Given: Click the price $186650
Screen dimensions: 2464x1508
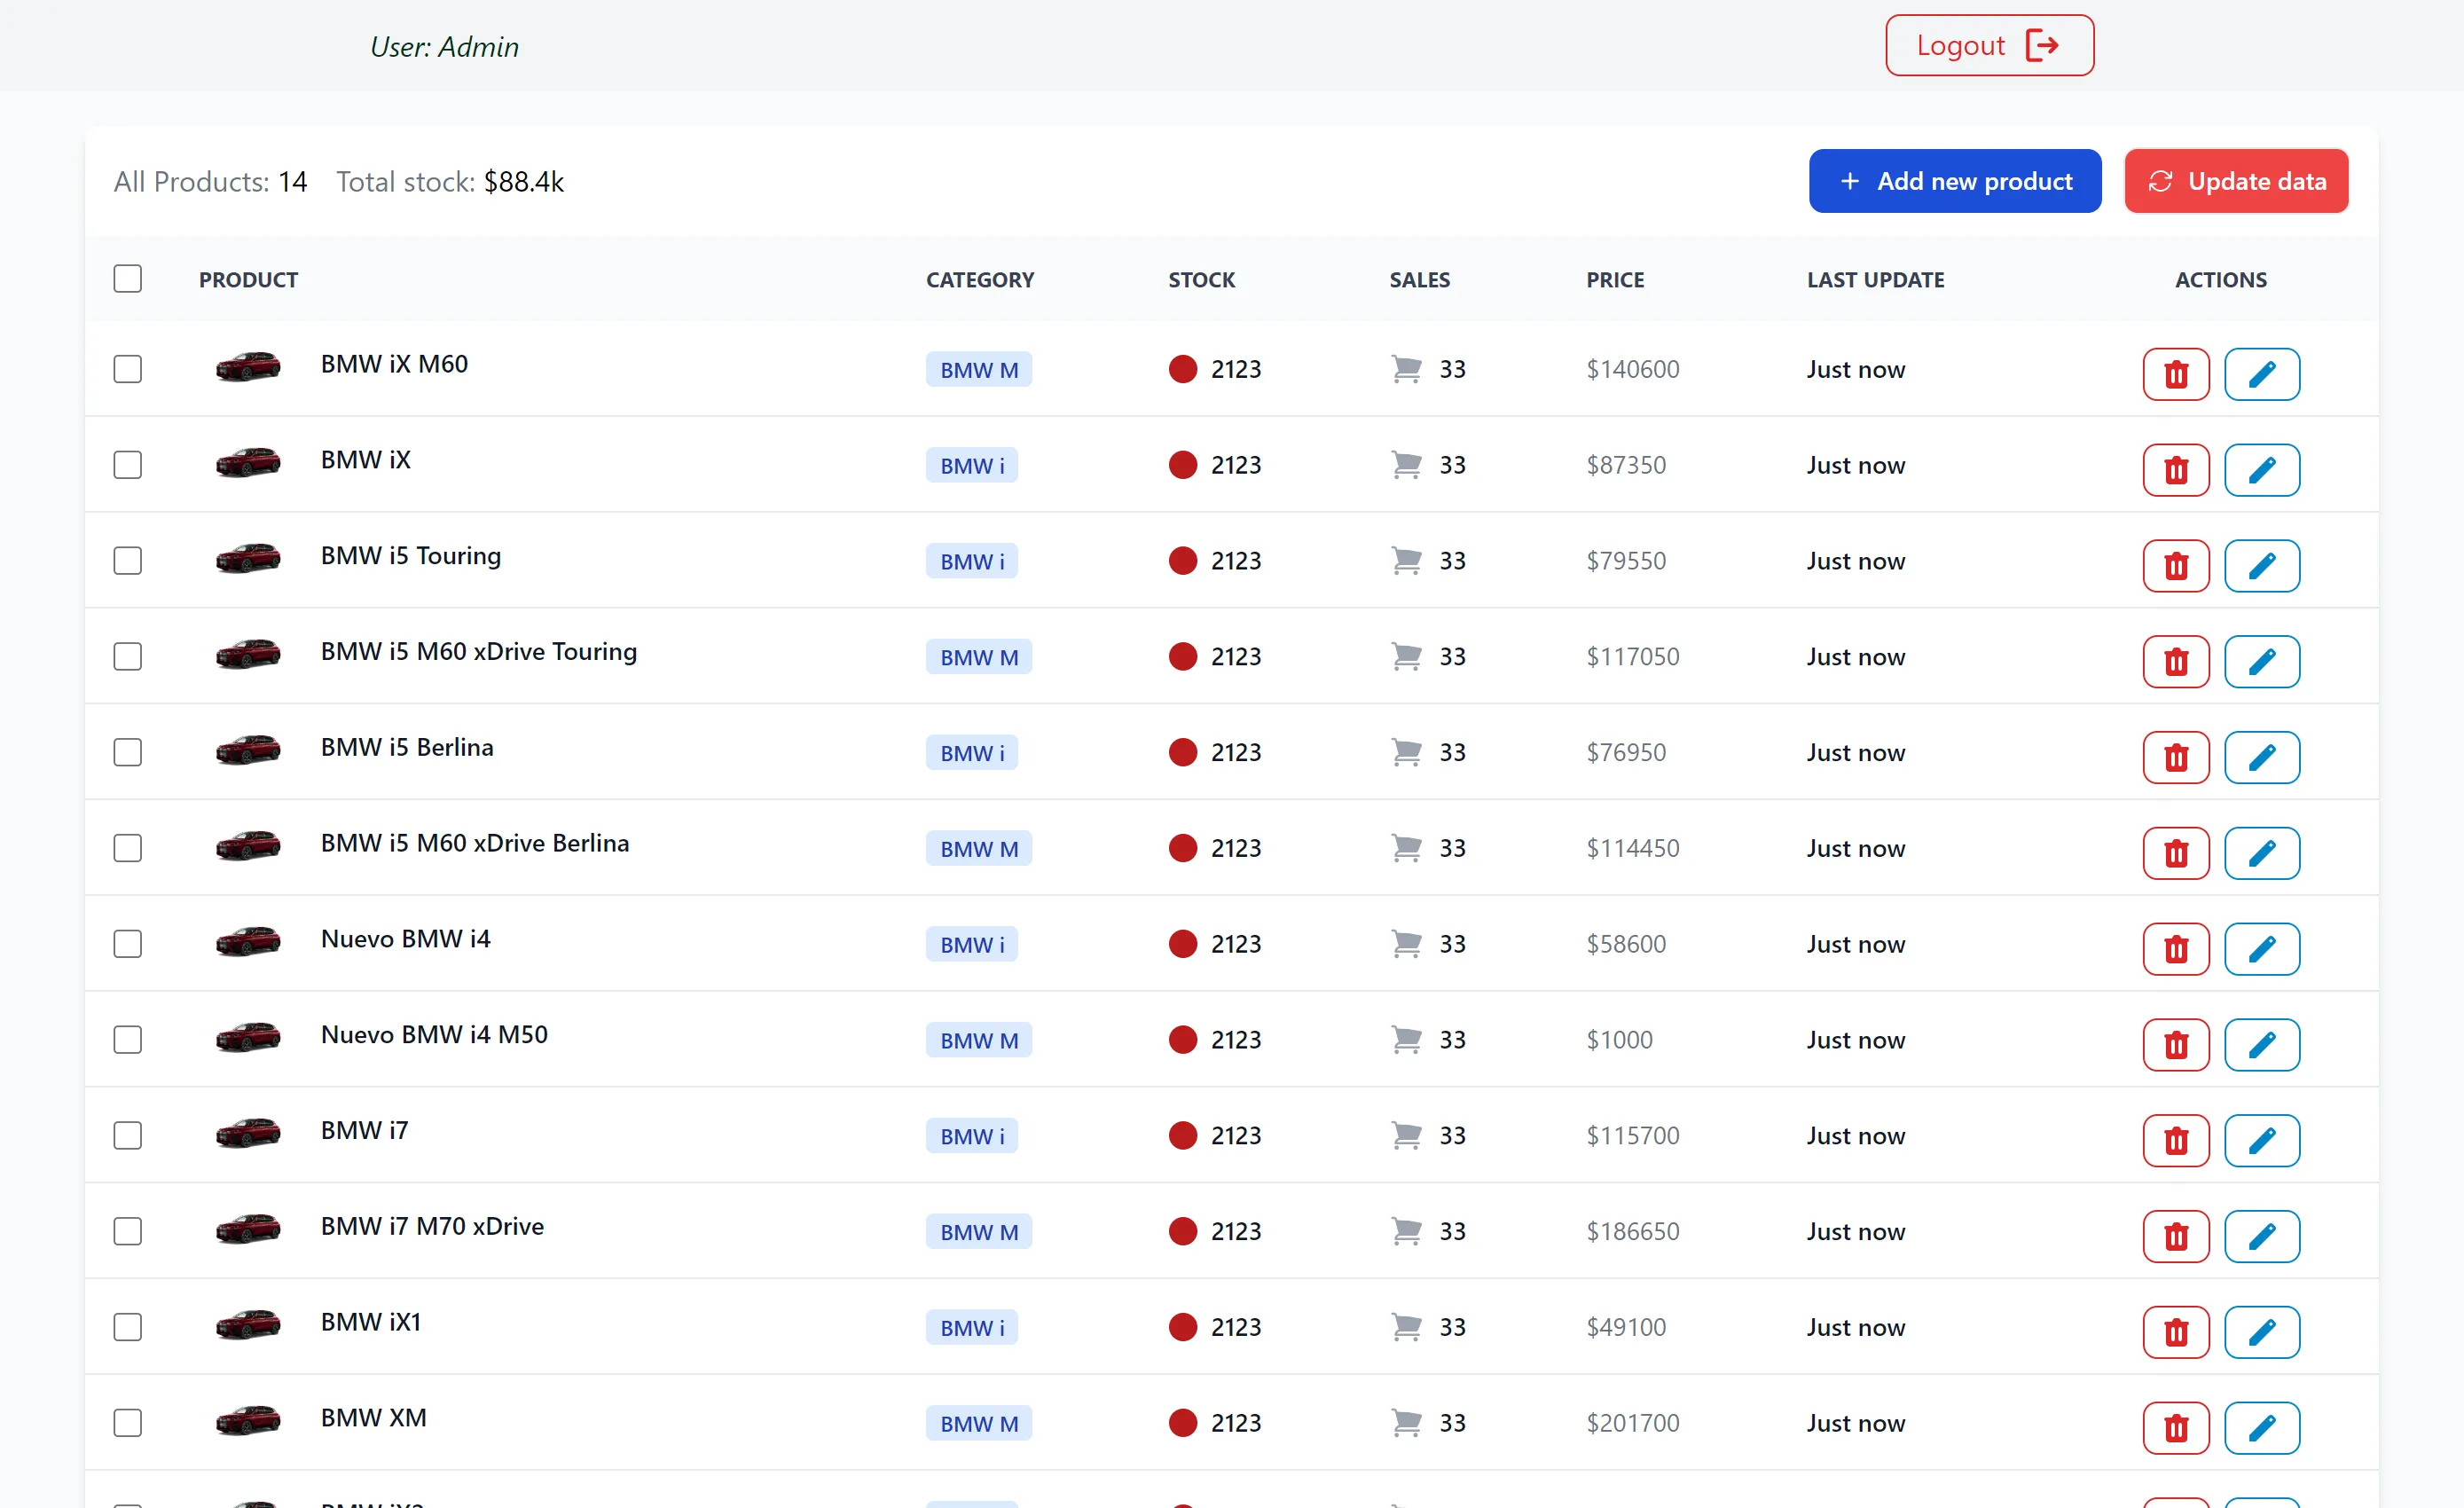Looking at the screenshot, I should (1633, 1232).
